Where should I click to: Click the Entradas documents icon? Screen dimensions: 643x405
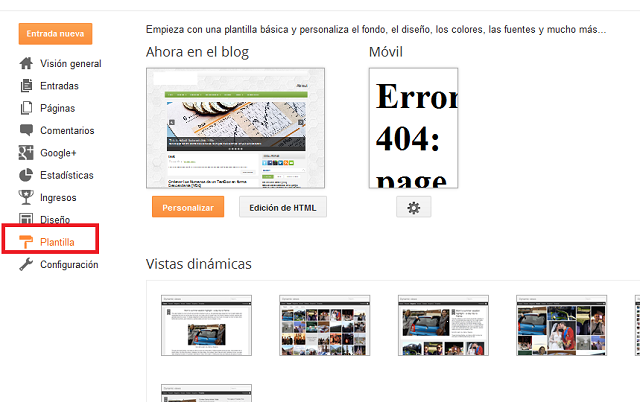click(x=27, y=86)
